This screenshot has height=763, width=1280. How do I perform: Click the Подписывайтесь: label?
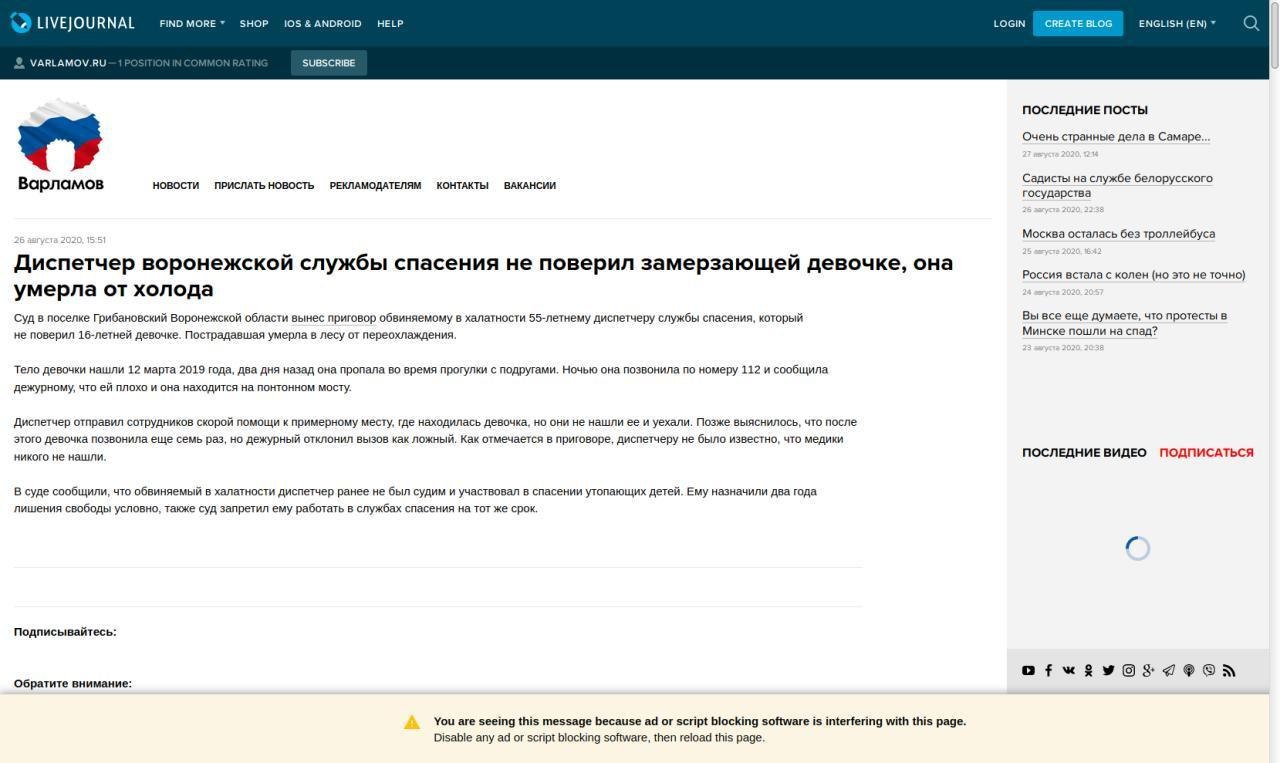(x=65, y=632)
